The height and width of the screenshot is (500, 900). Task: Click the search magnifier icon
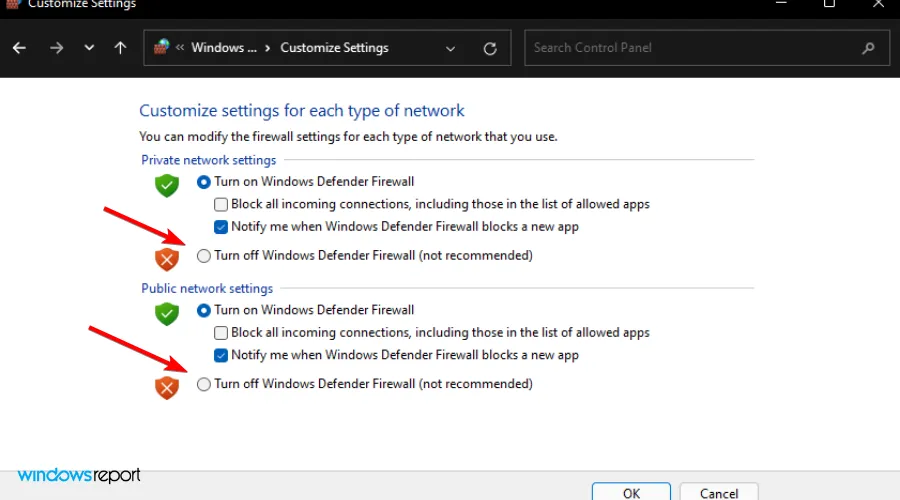click(x=867, y=48)
